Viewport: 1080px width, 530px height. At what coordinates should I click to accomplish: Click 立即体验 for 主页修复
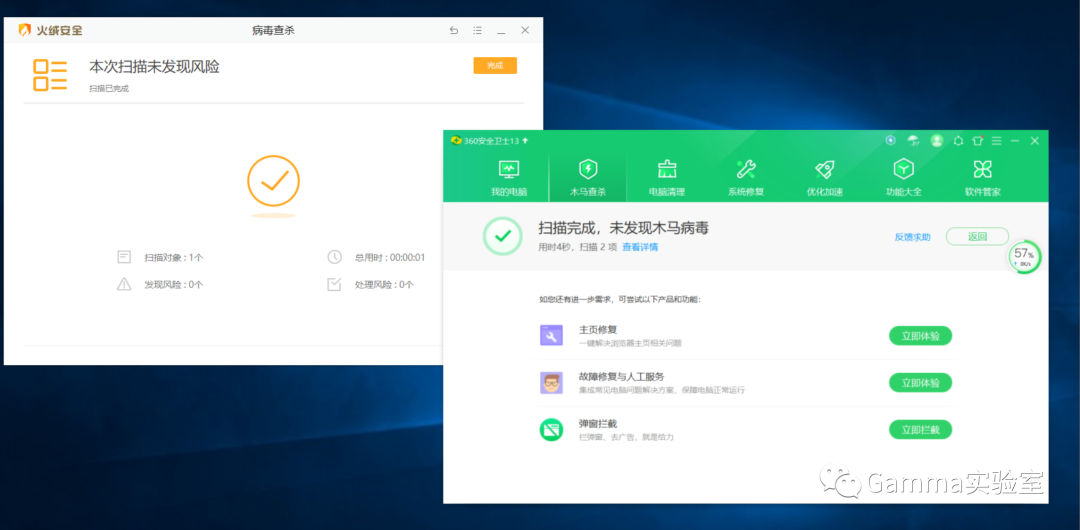click(920, 336)
